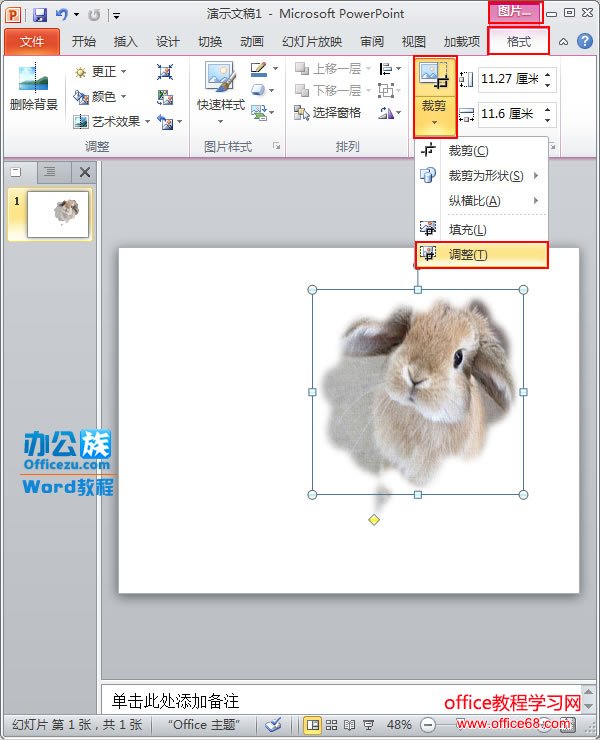Screen dimensions: 600x740
Task: Click the Save icon in quick access toolbar
Action: pos(40,15)
